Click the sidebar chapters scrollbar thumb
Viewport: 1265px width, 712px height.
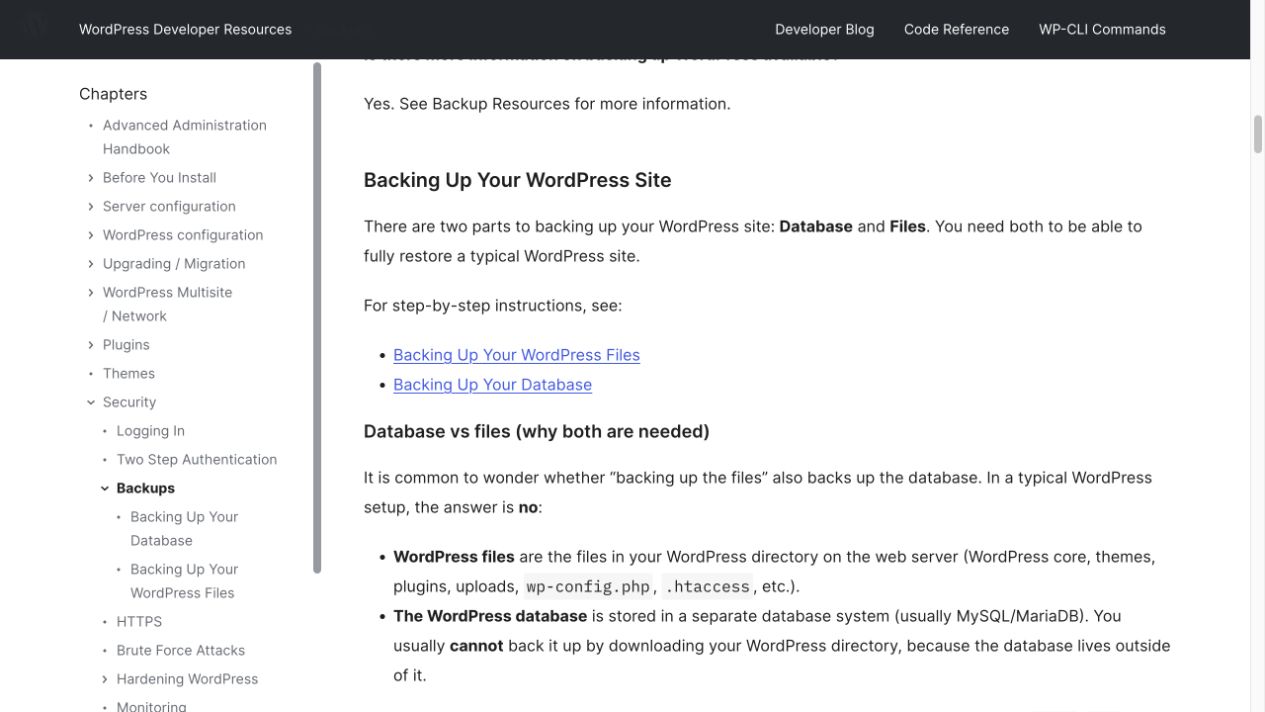coord(317,318)
